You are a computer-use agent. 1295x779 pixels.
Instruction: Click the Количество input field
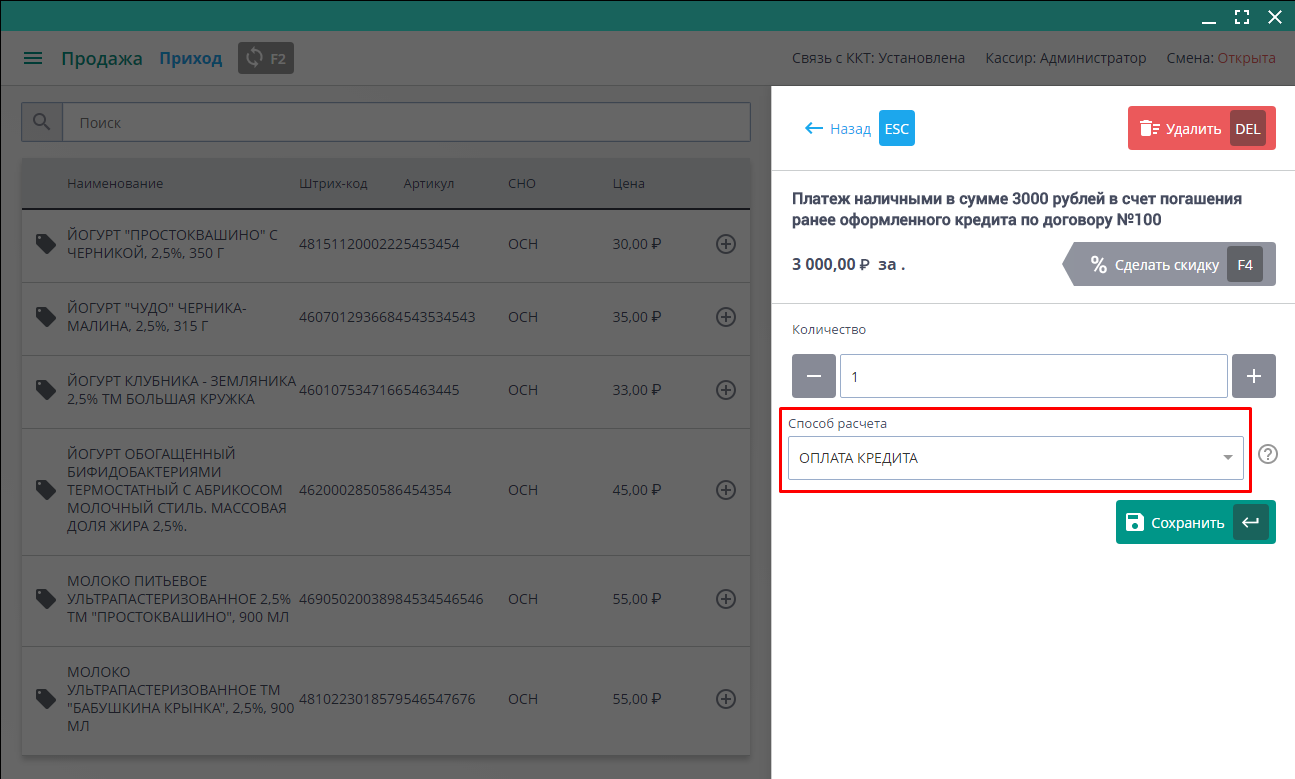point(1034,376)
